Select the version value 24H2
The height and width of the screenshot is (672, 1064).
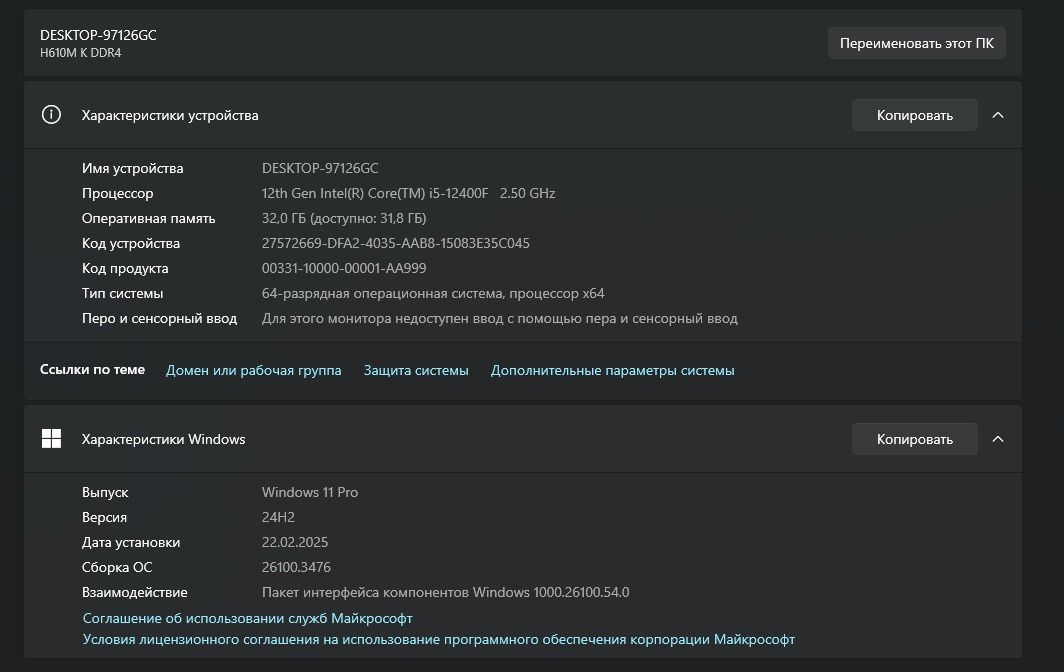point(278,517)
